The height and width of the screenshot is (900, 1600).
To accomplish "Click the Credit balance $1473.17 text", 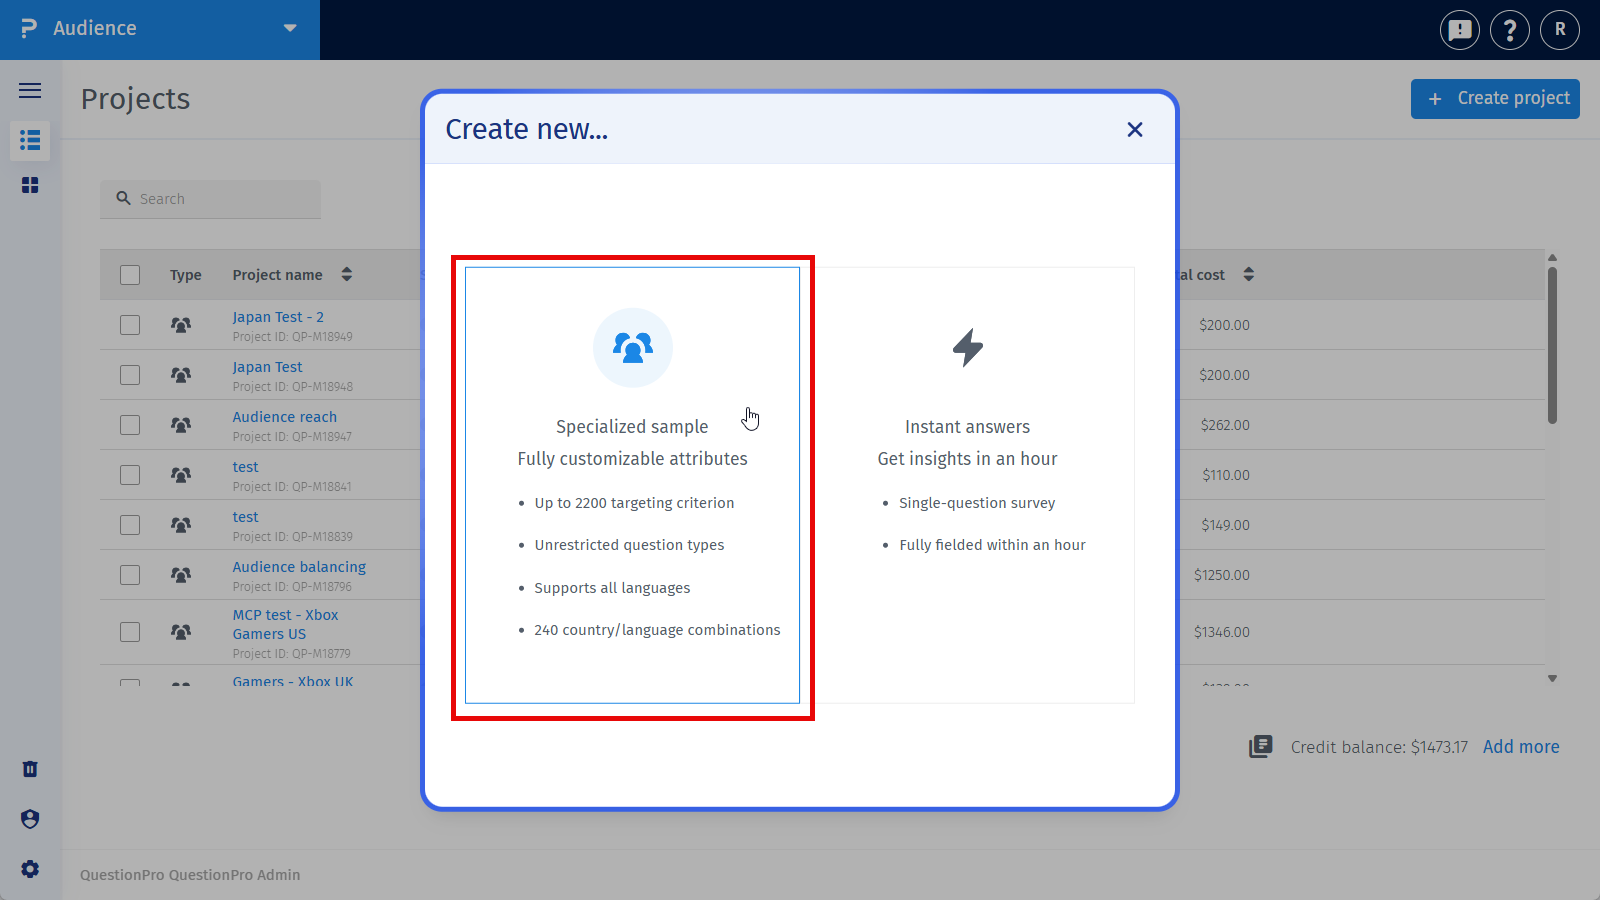I will (1379, 747).
